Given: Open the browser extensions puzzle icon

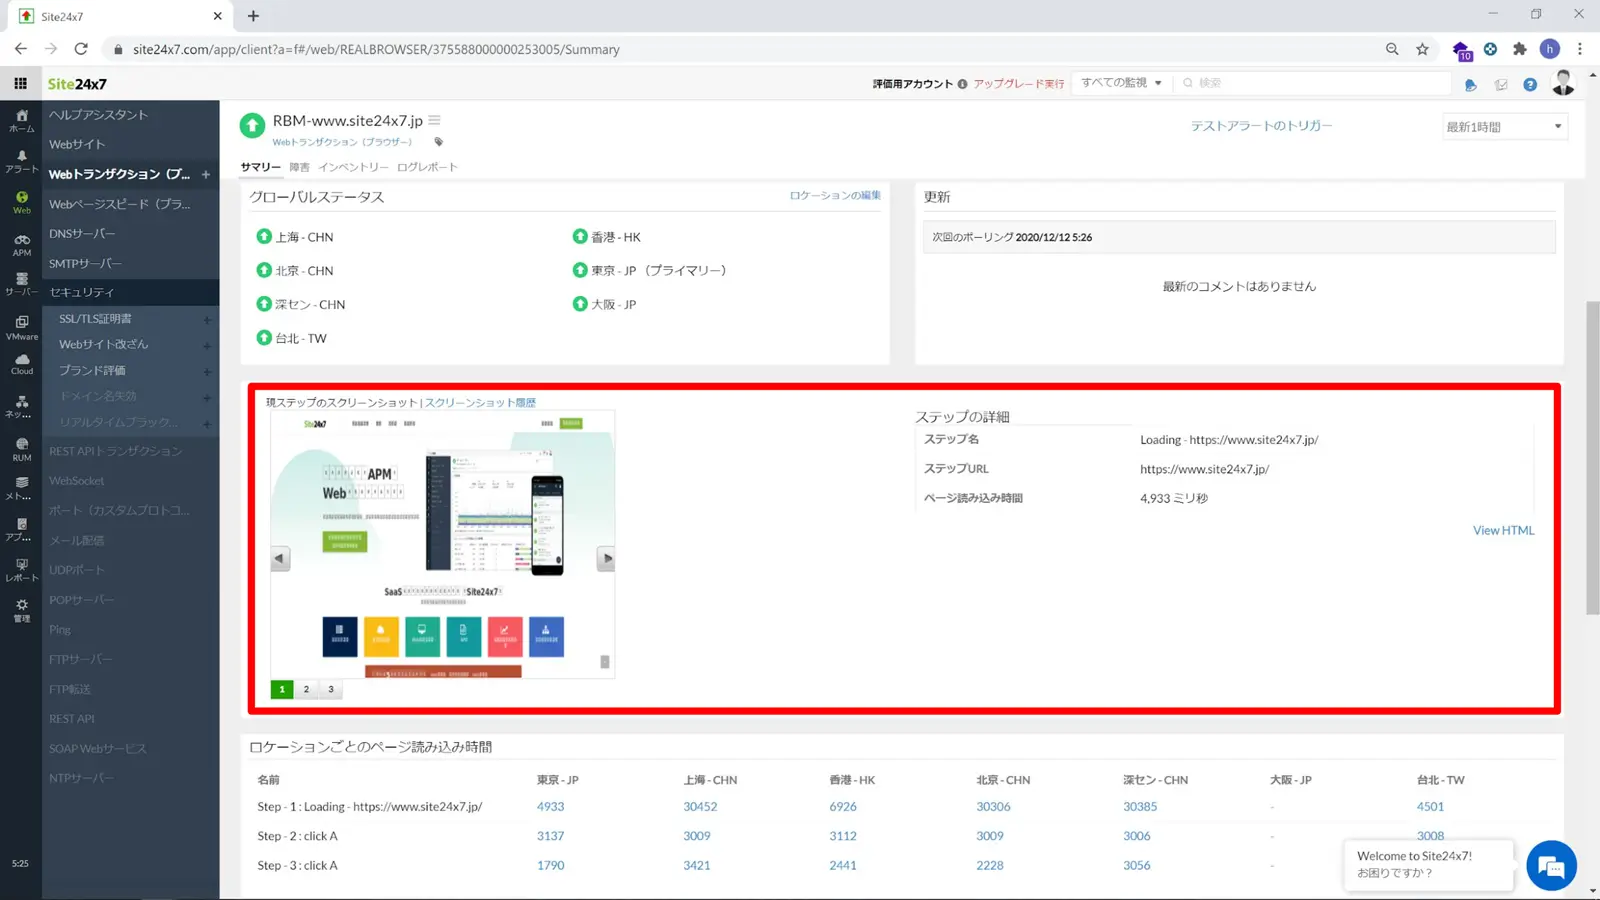Looking at the screenshot, I should coord(1520,49).
